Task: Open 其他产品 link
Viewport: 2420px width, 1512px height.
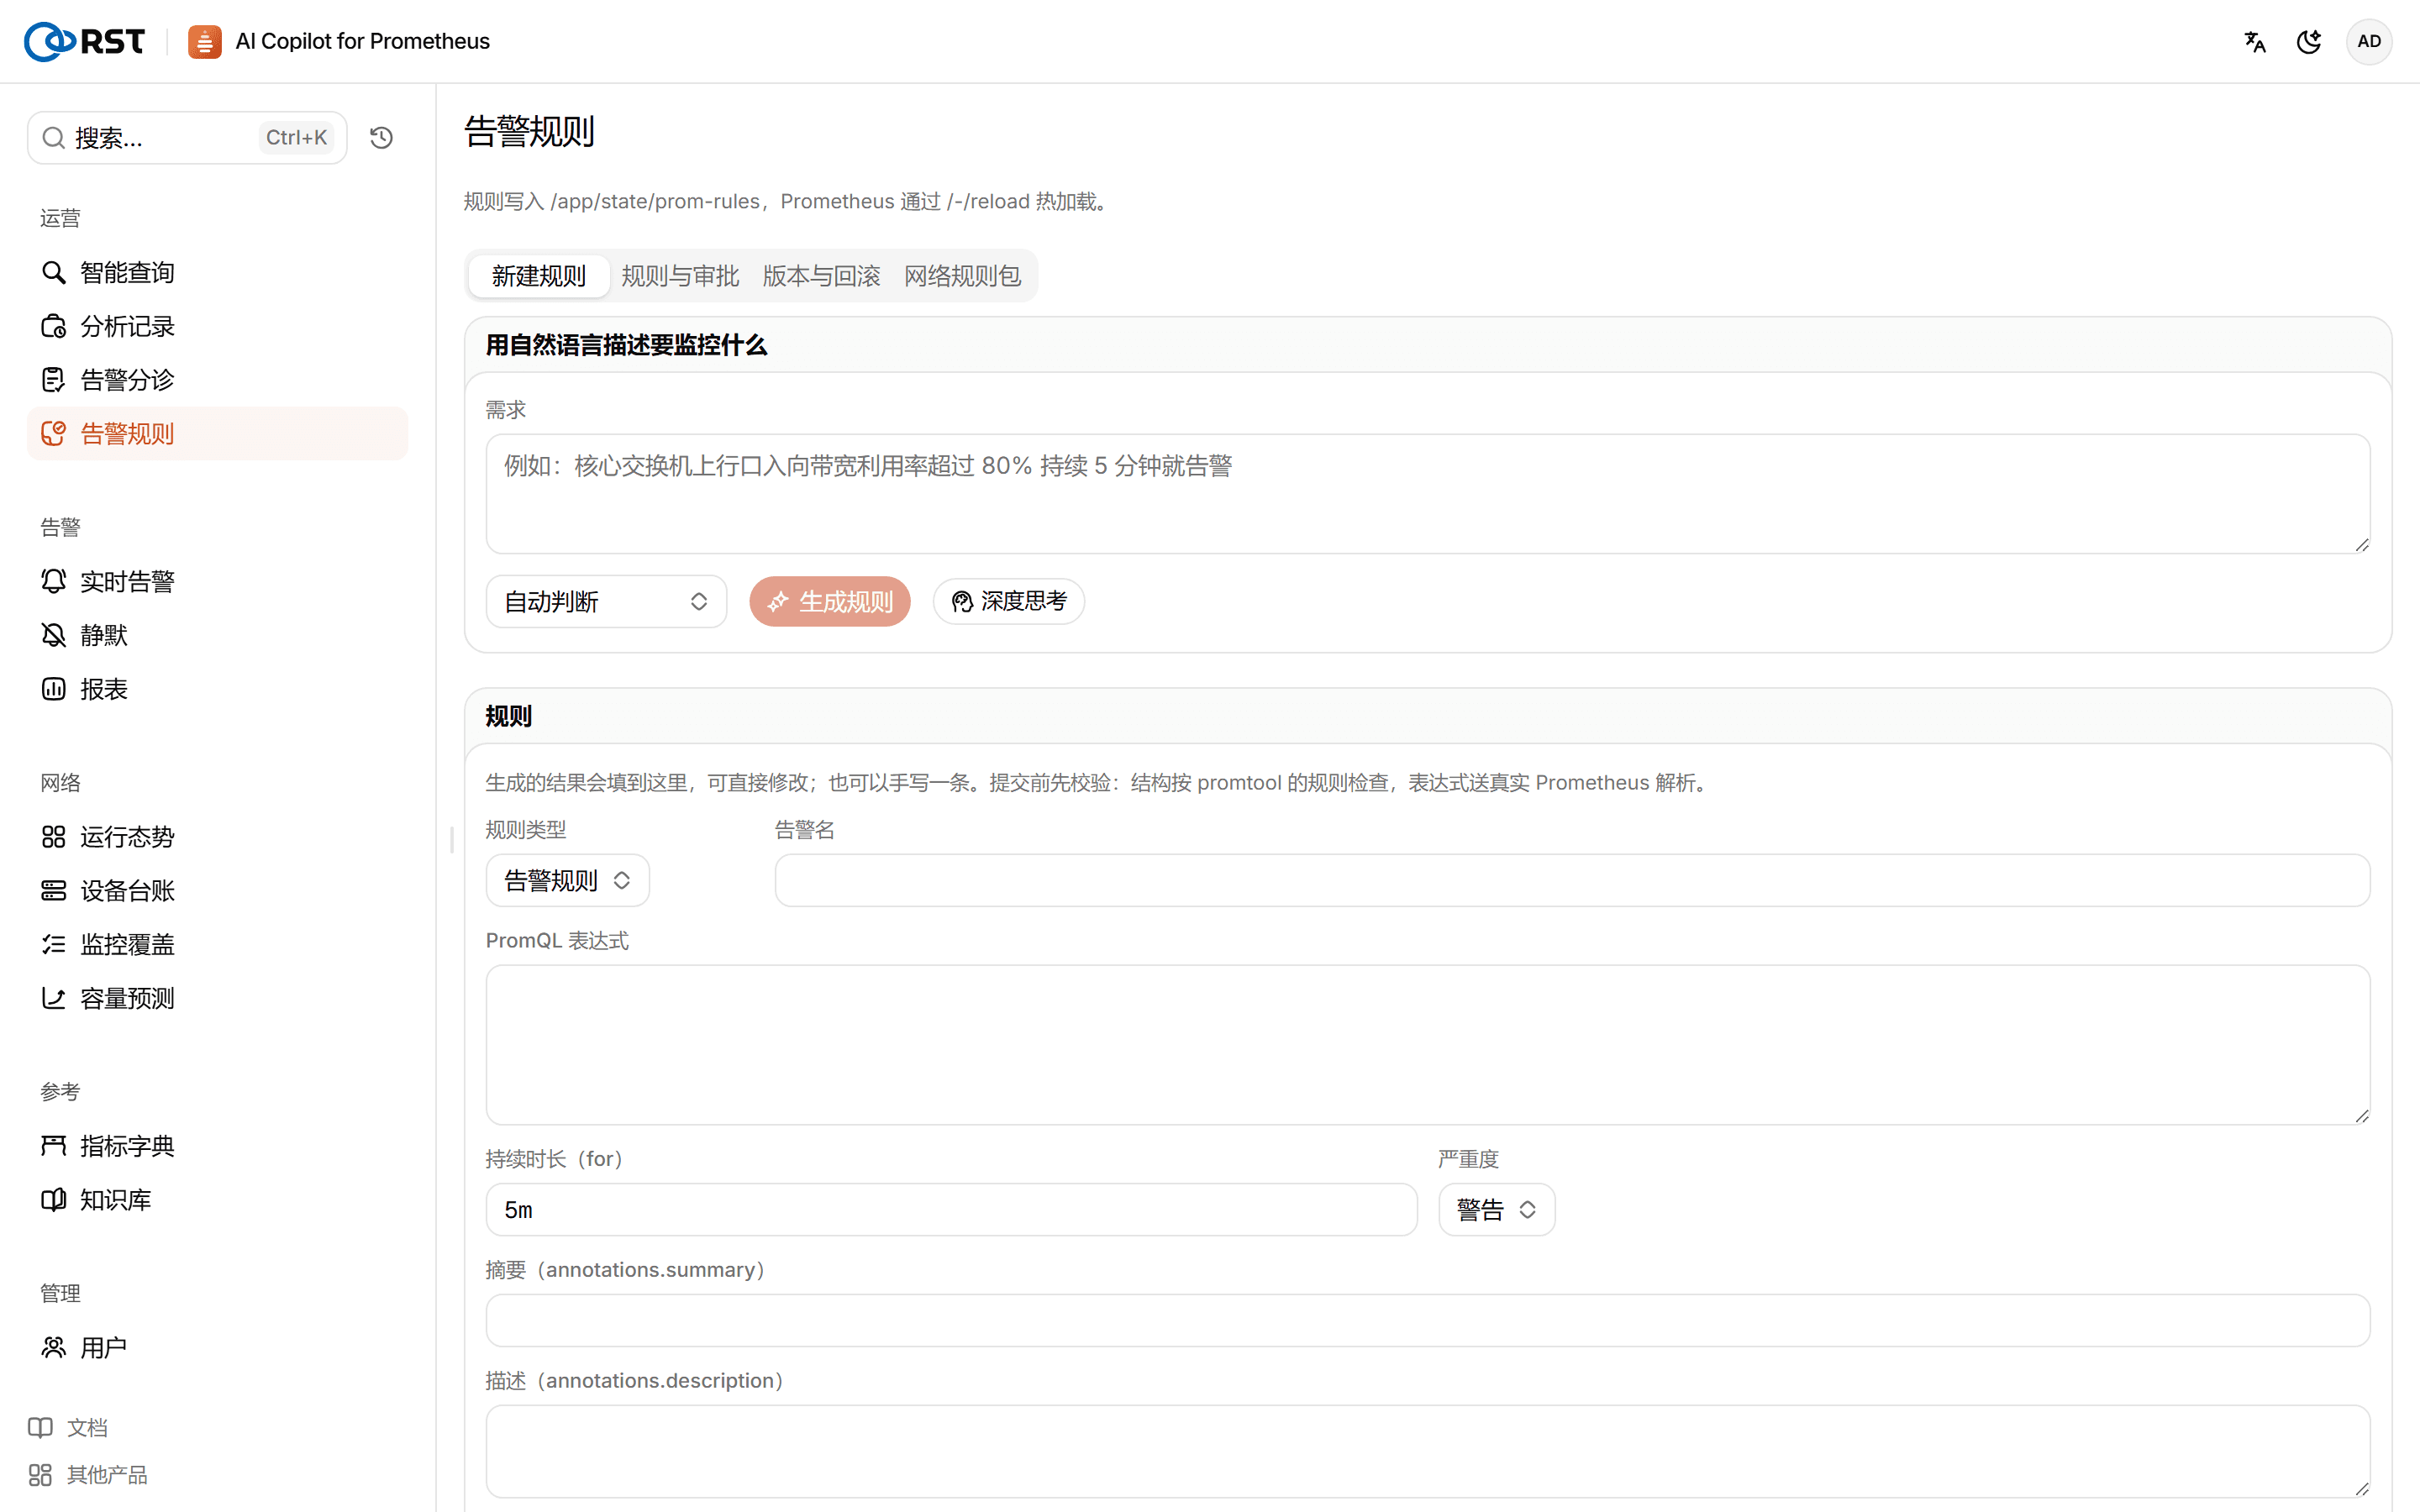Action: (88, 1474)
